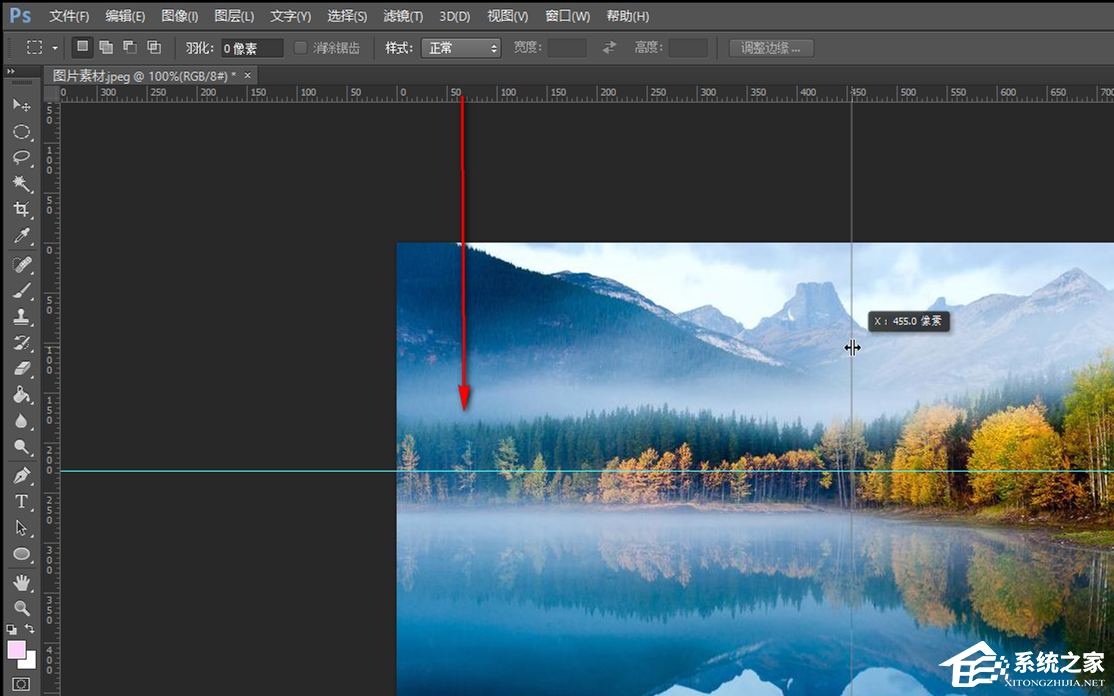Enable the 消除锯齿 anti-alias checkbox

[x=301, y=48]
